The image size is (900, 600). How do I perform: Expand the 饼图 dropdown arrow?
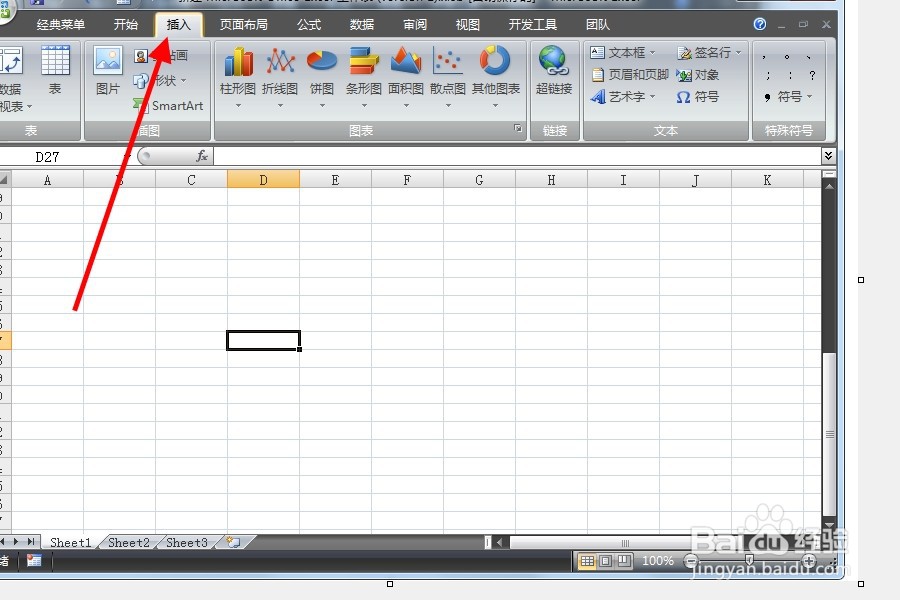tap(322, 106)
